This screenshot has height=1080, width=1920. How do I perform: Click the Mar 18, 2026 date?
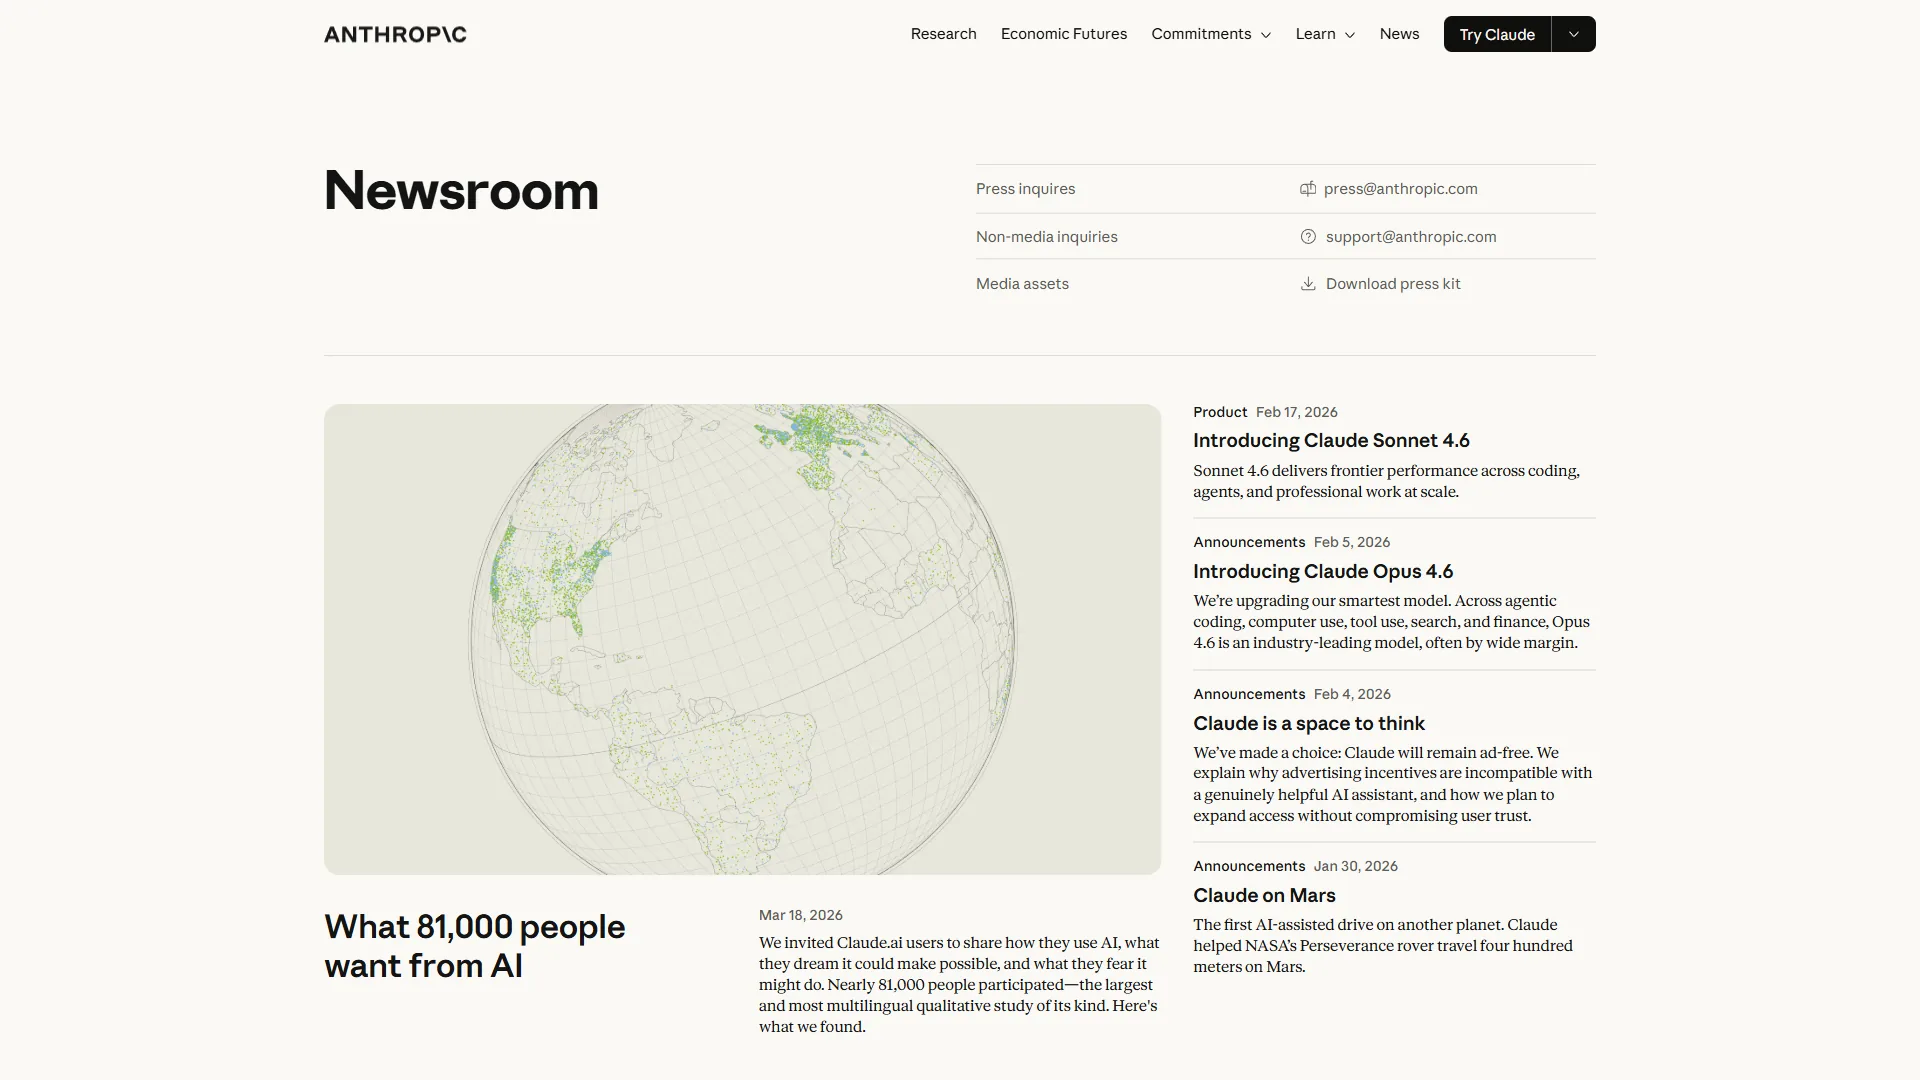[800, 915]
